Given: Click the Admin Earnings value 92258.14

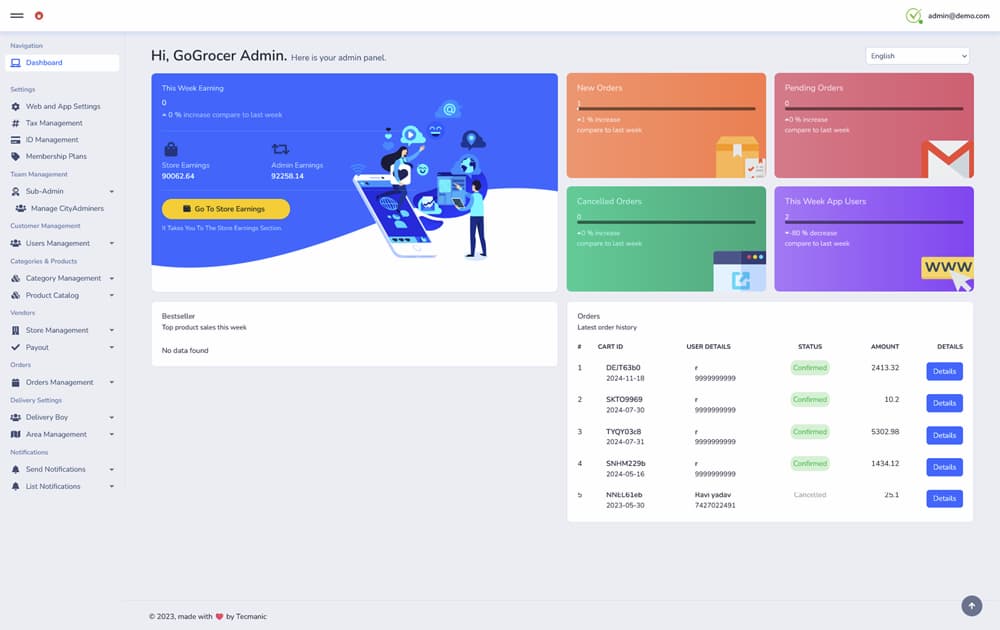Looking at the screenshot, I should point(288,176).
